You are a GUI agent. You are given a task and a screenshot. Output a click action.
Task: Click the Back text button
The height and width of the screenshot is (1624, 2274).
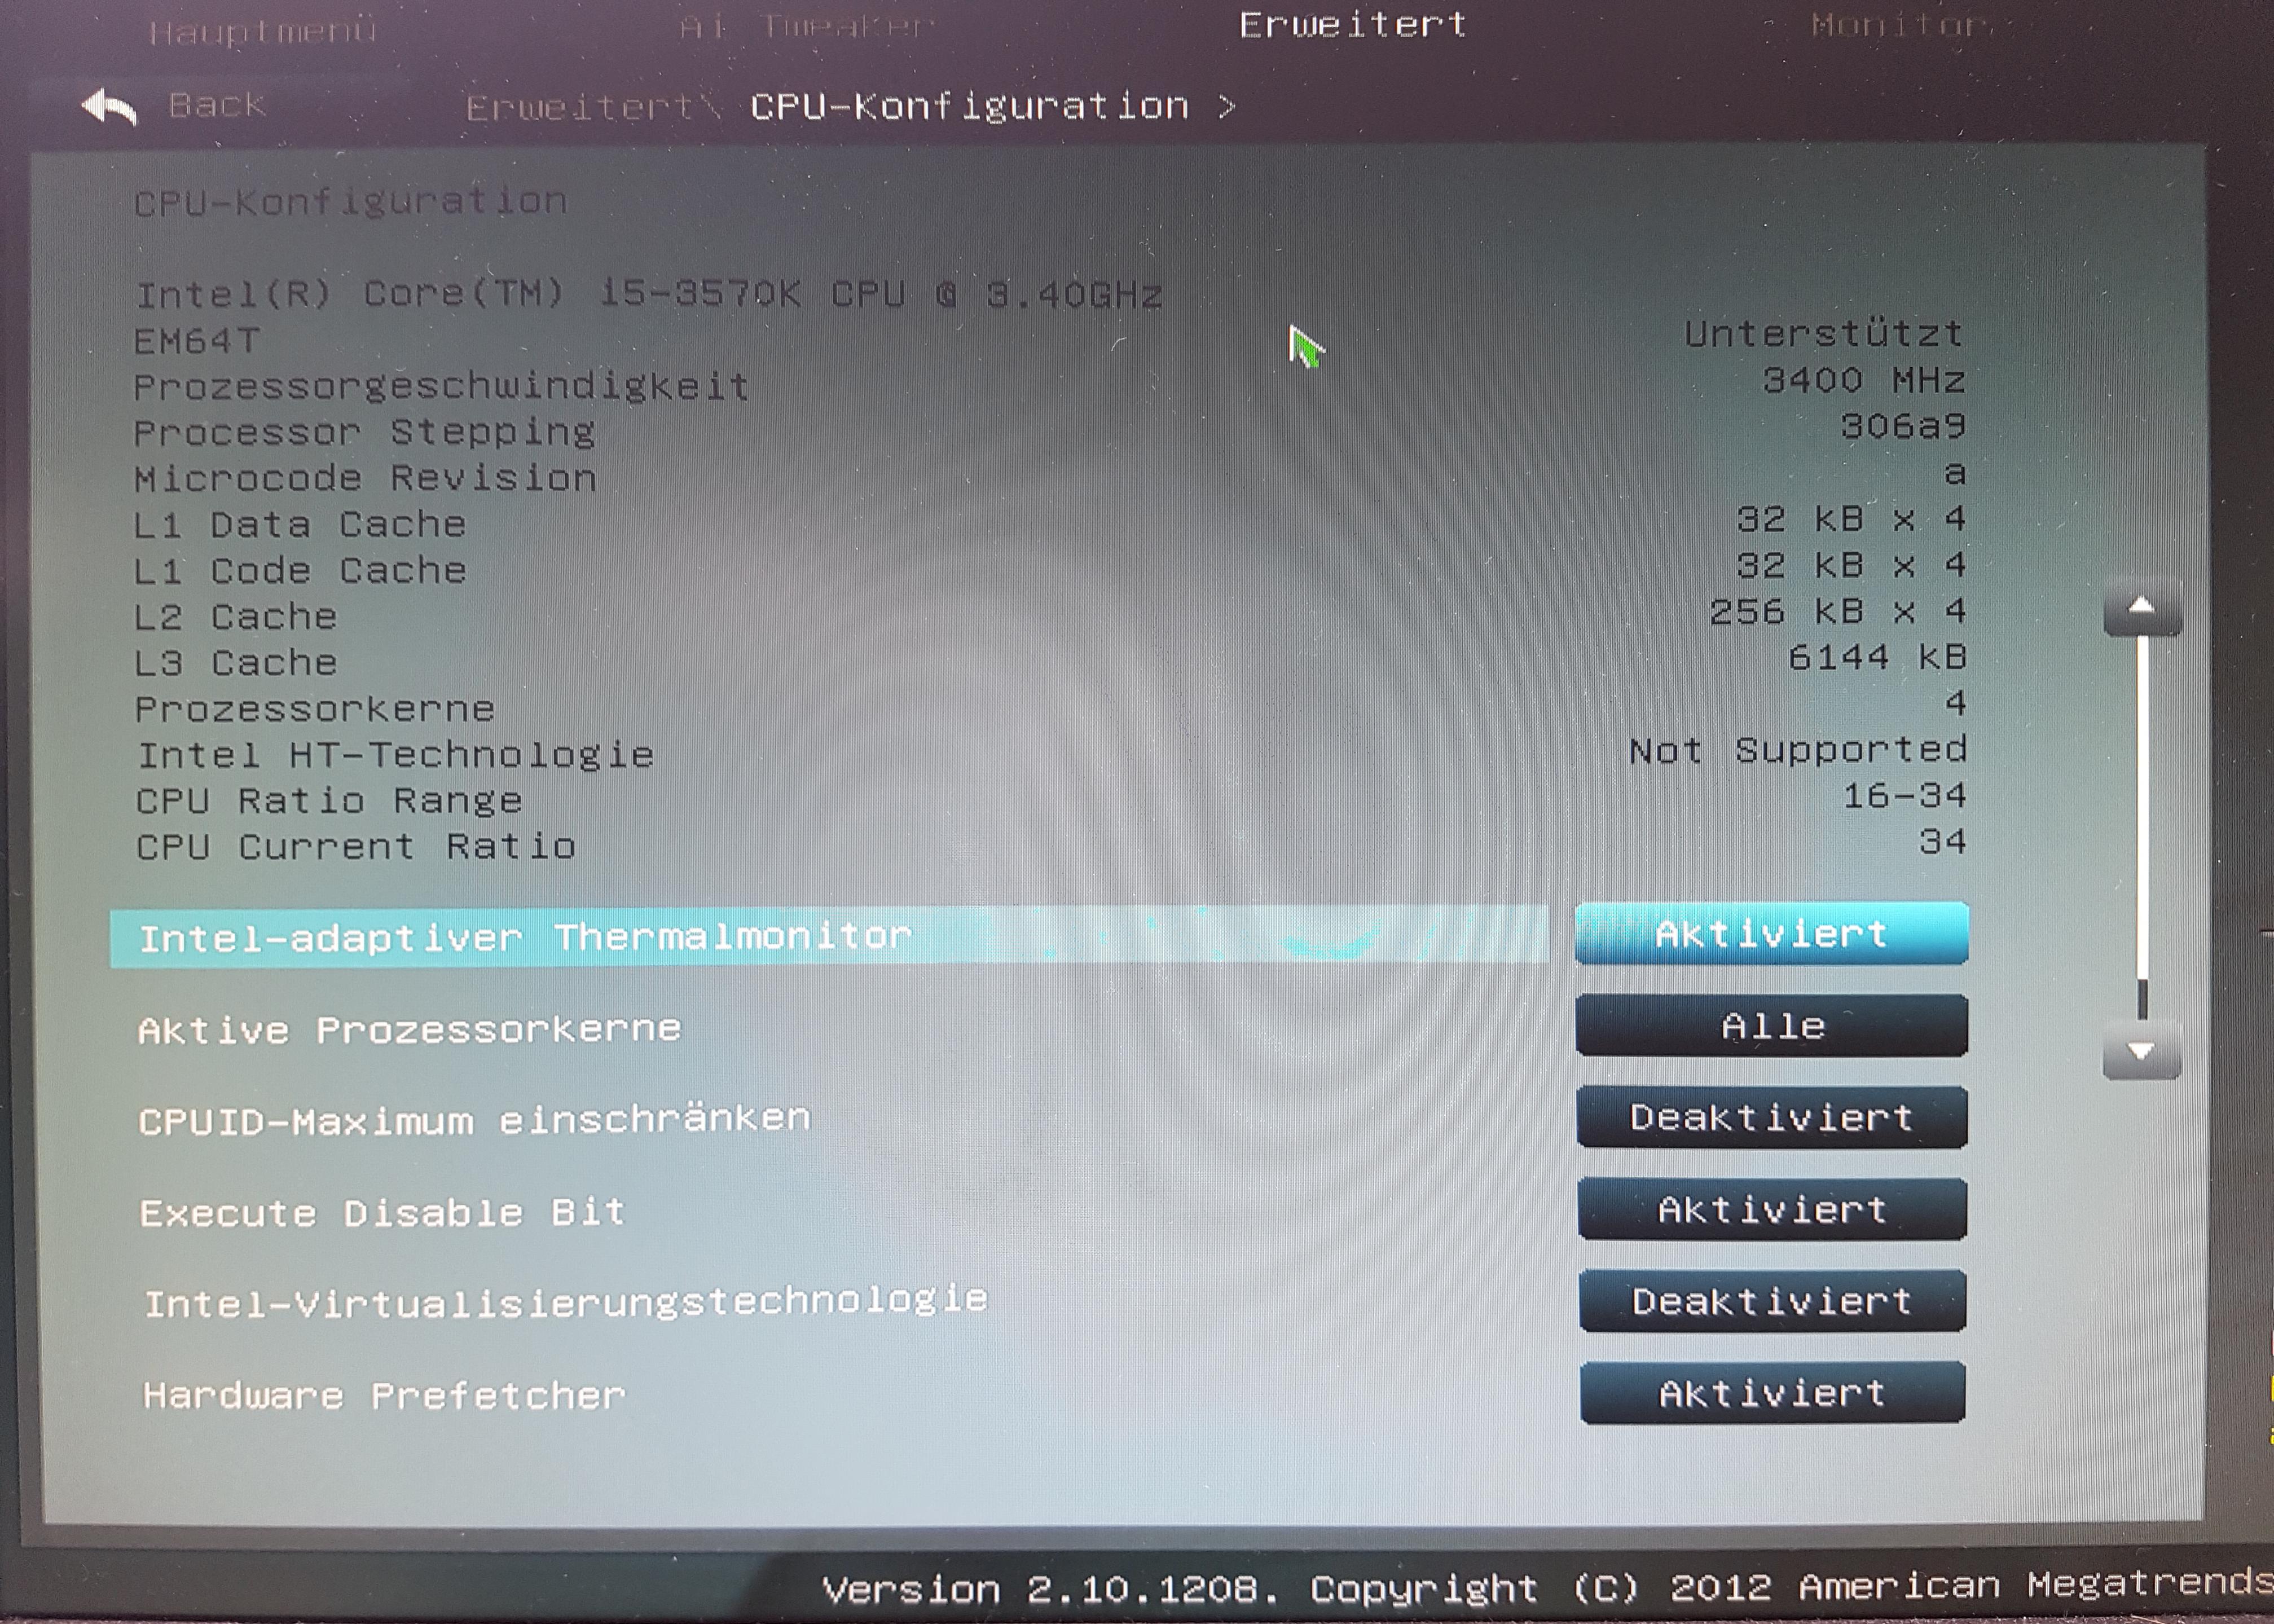(217, 104)
